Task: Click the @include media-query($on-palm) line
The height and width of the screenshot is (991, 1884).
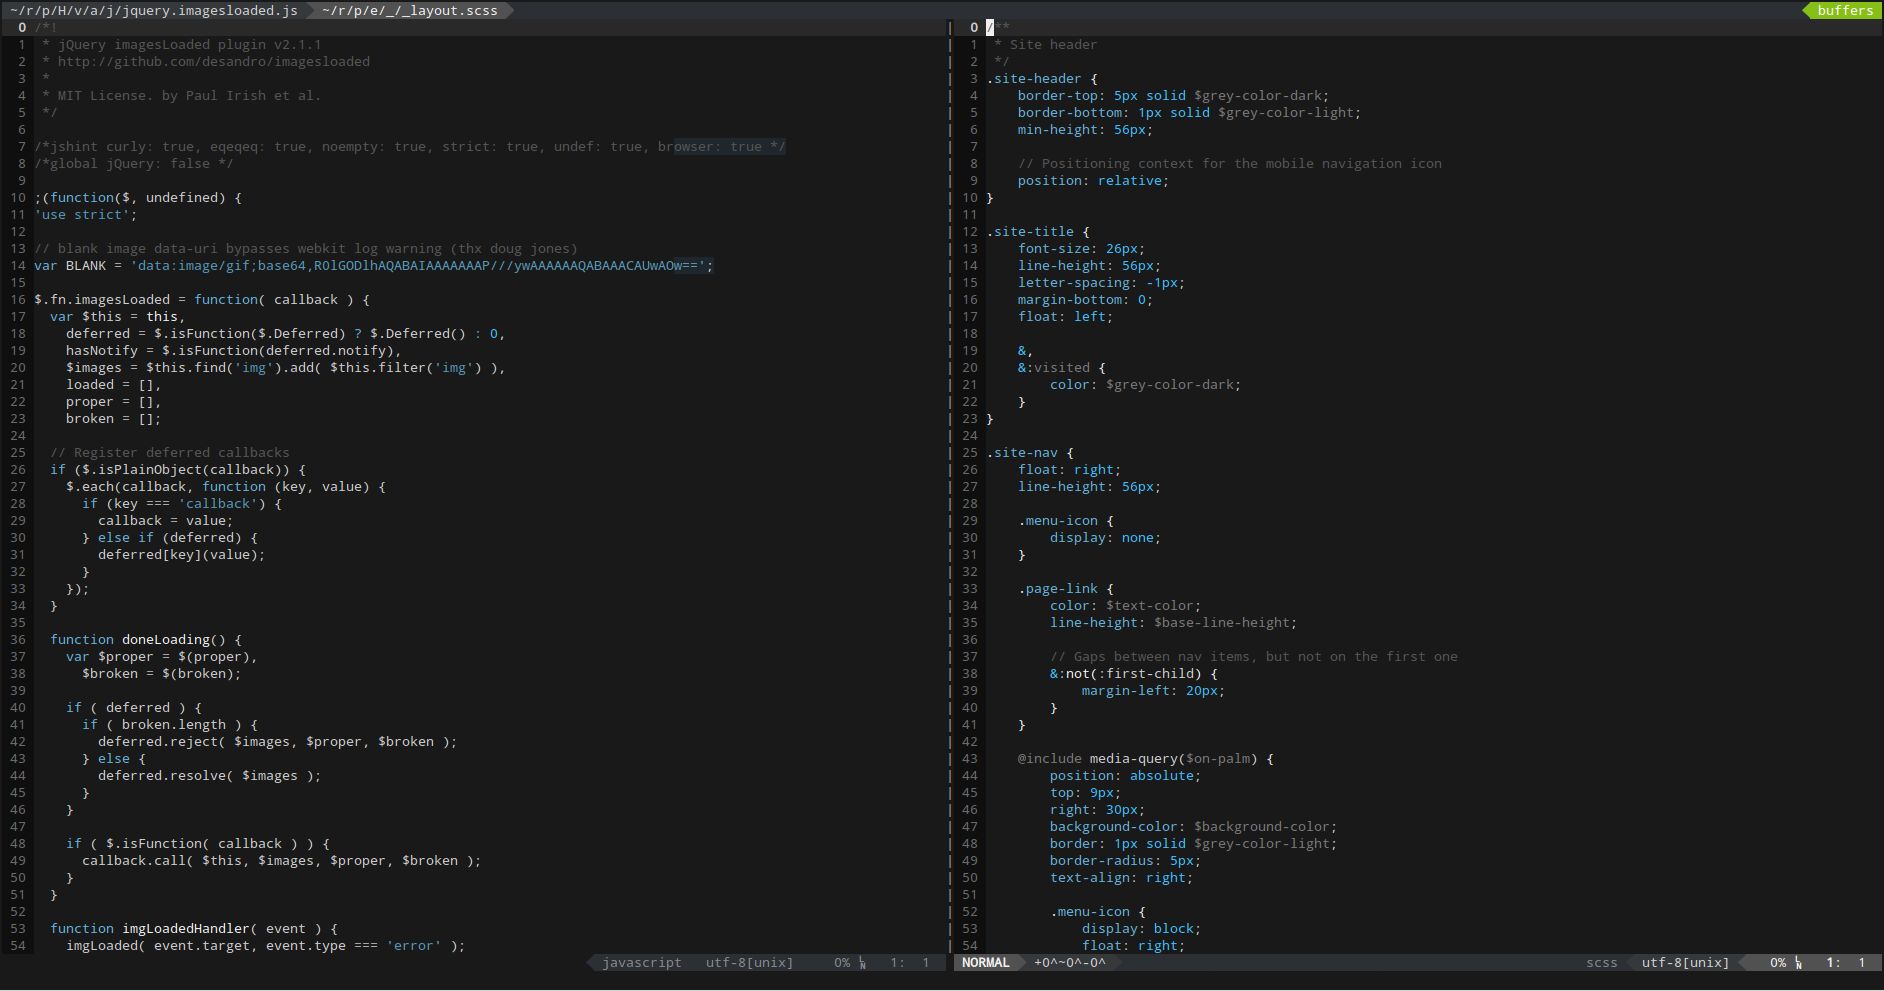Action: 1146,758
